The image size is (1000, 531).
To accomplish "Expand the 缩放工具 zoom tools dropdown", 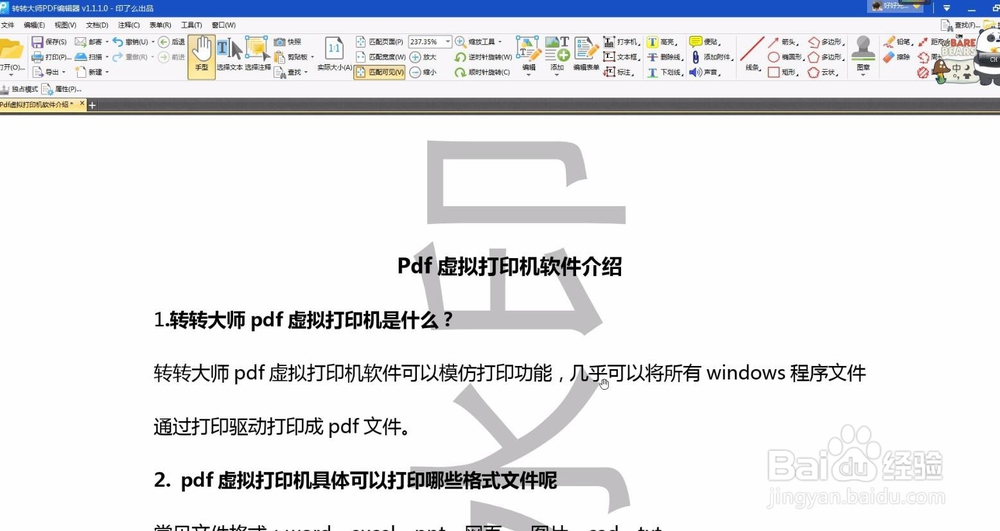I will [501, 41].
